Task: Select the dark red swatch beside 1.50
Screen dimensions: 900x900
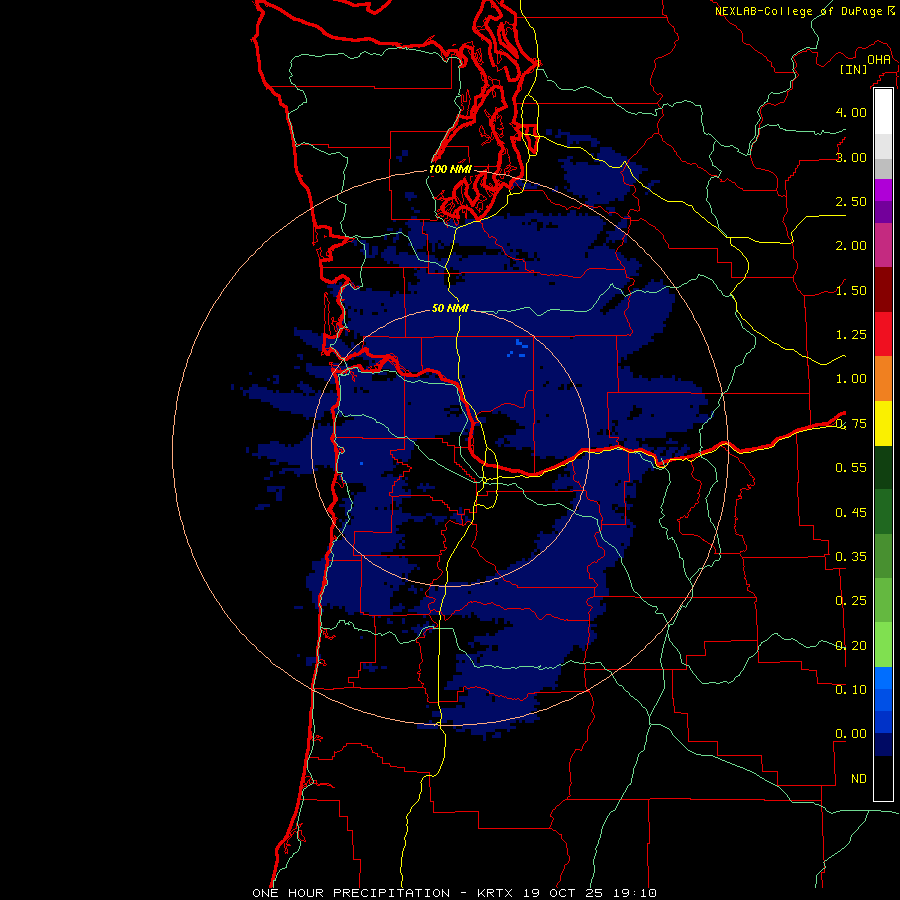Action: [883, 290]
